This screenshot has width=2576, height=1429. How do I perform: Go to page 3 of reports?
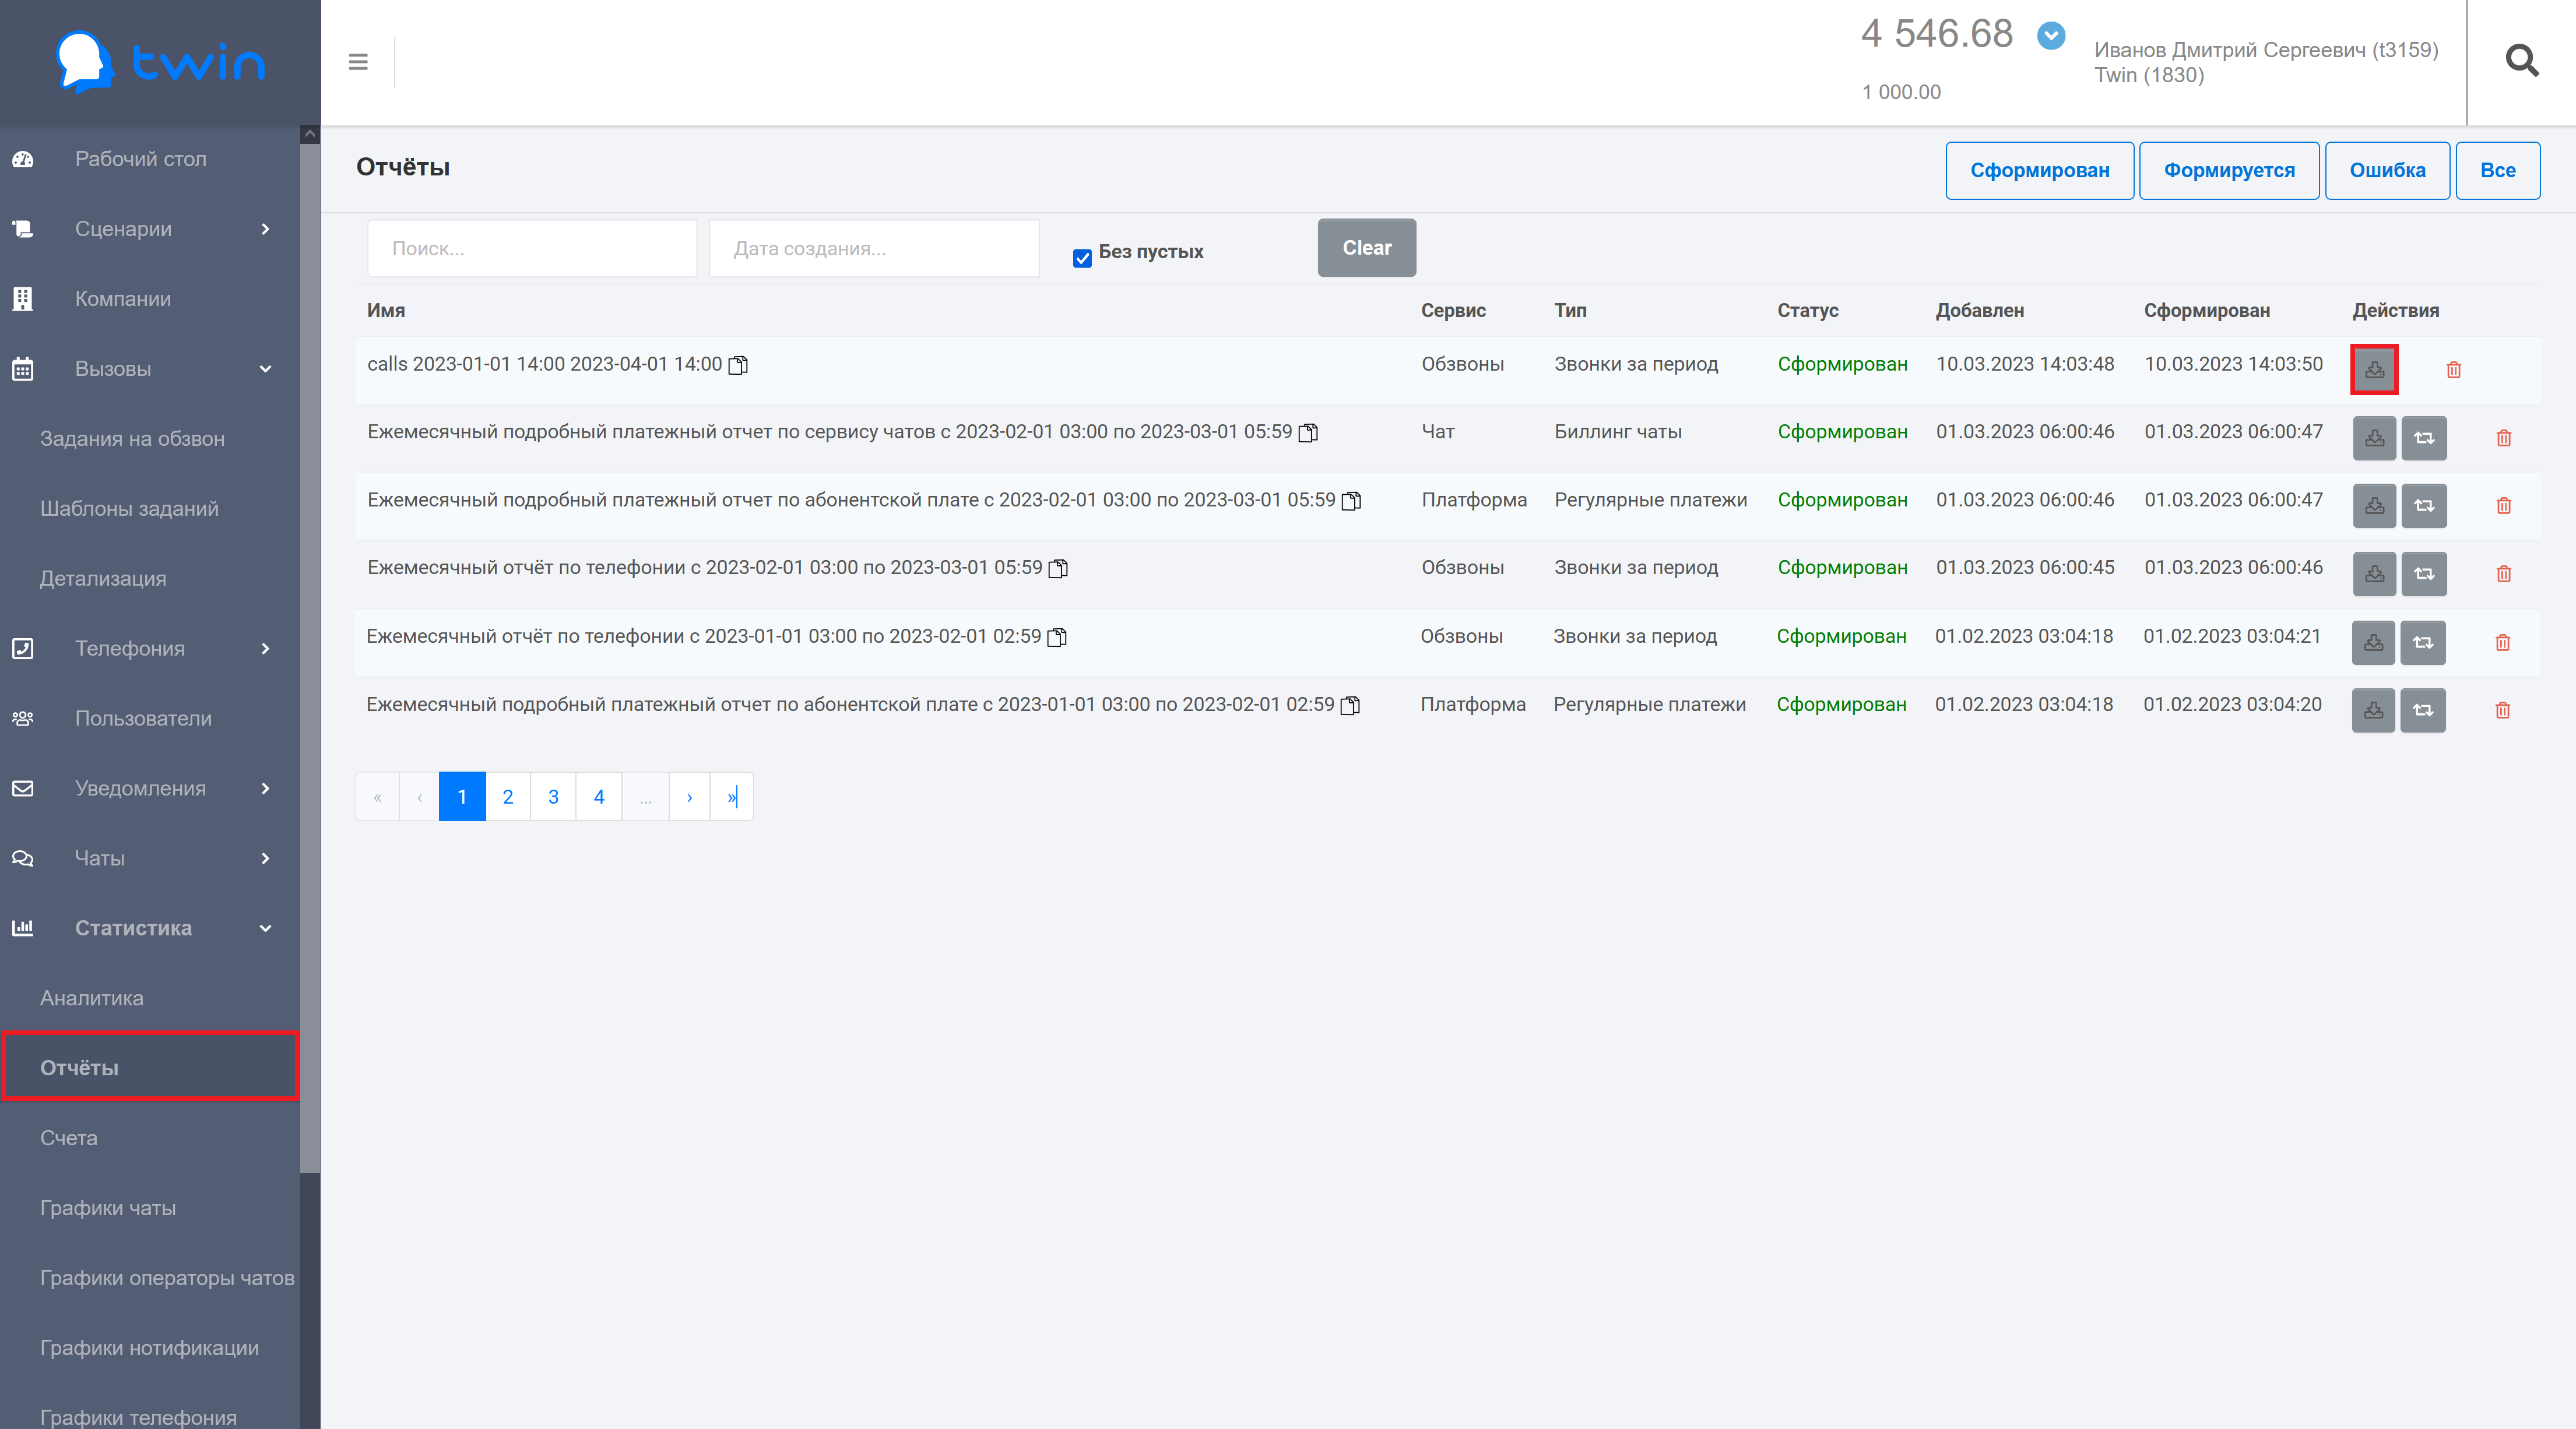coord(553,797)
